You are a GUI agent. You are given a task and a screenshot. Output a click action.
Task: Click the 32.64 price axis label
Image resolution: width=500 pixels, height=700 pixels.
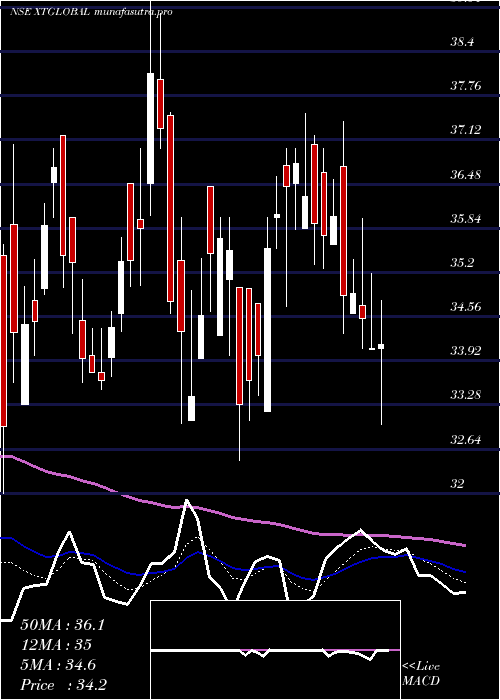(x=466, y=439)
